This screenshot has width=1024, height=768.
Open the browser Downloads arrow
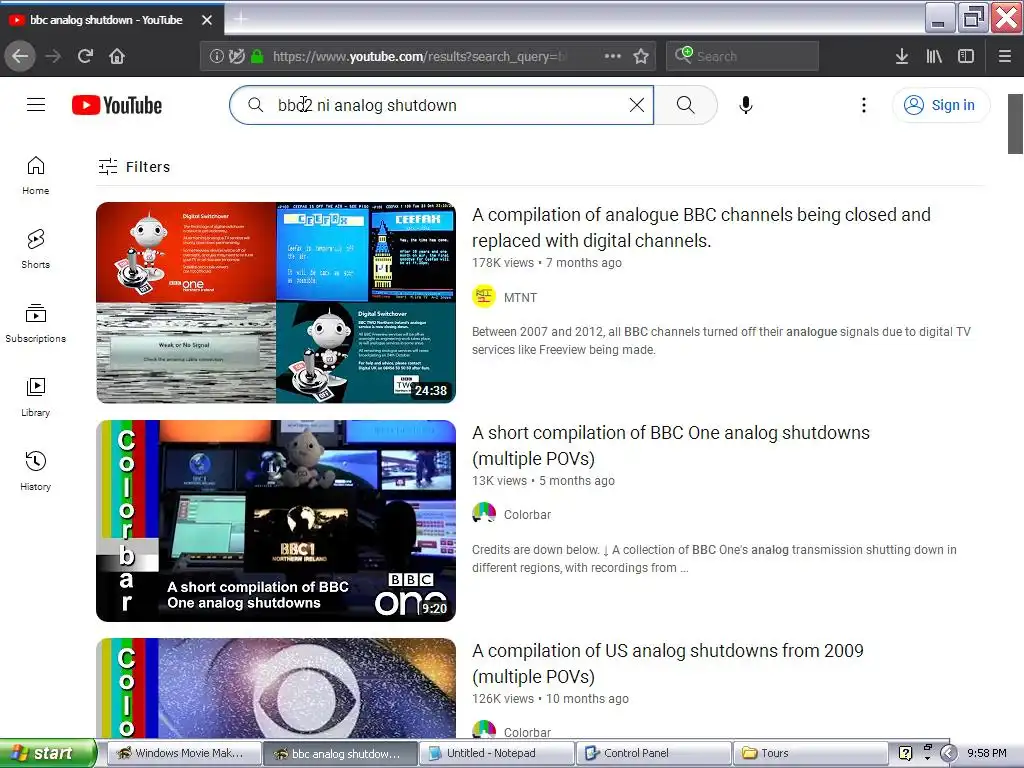[x=902, y=56]
